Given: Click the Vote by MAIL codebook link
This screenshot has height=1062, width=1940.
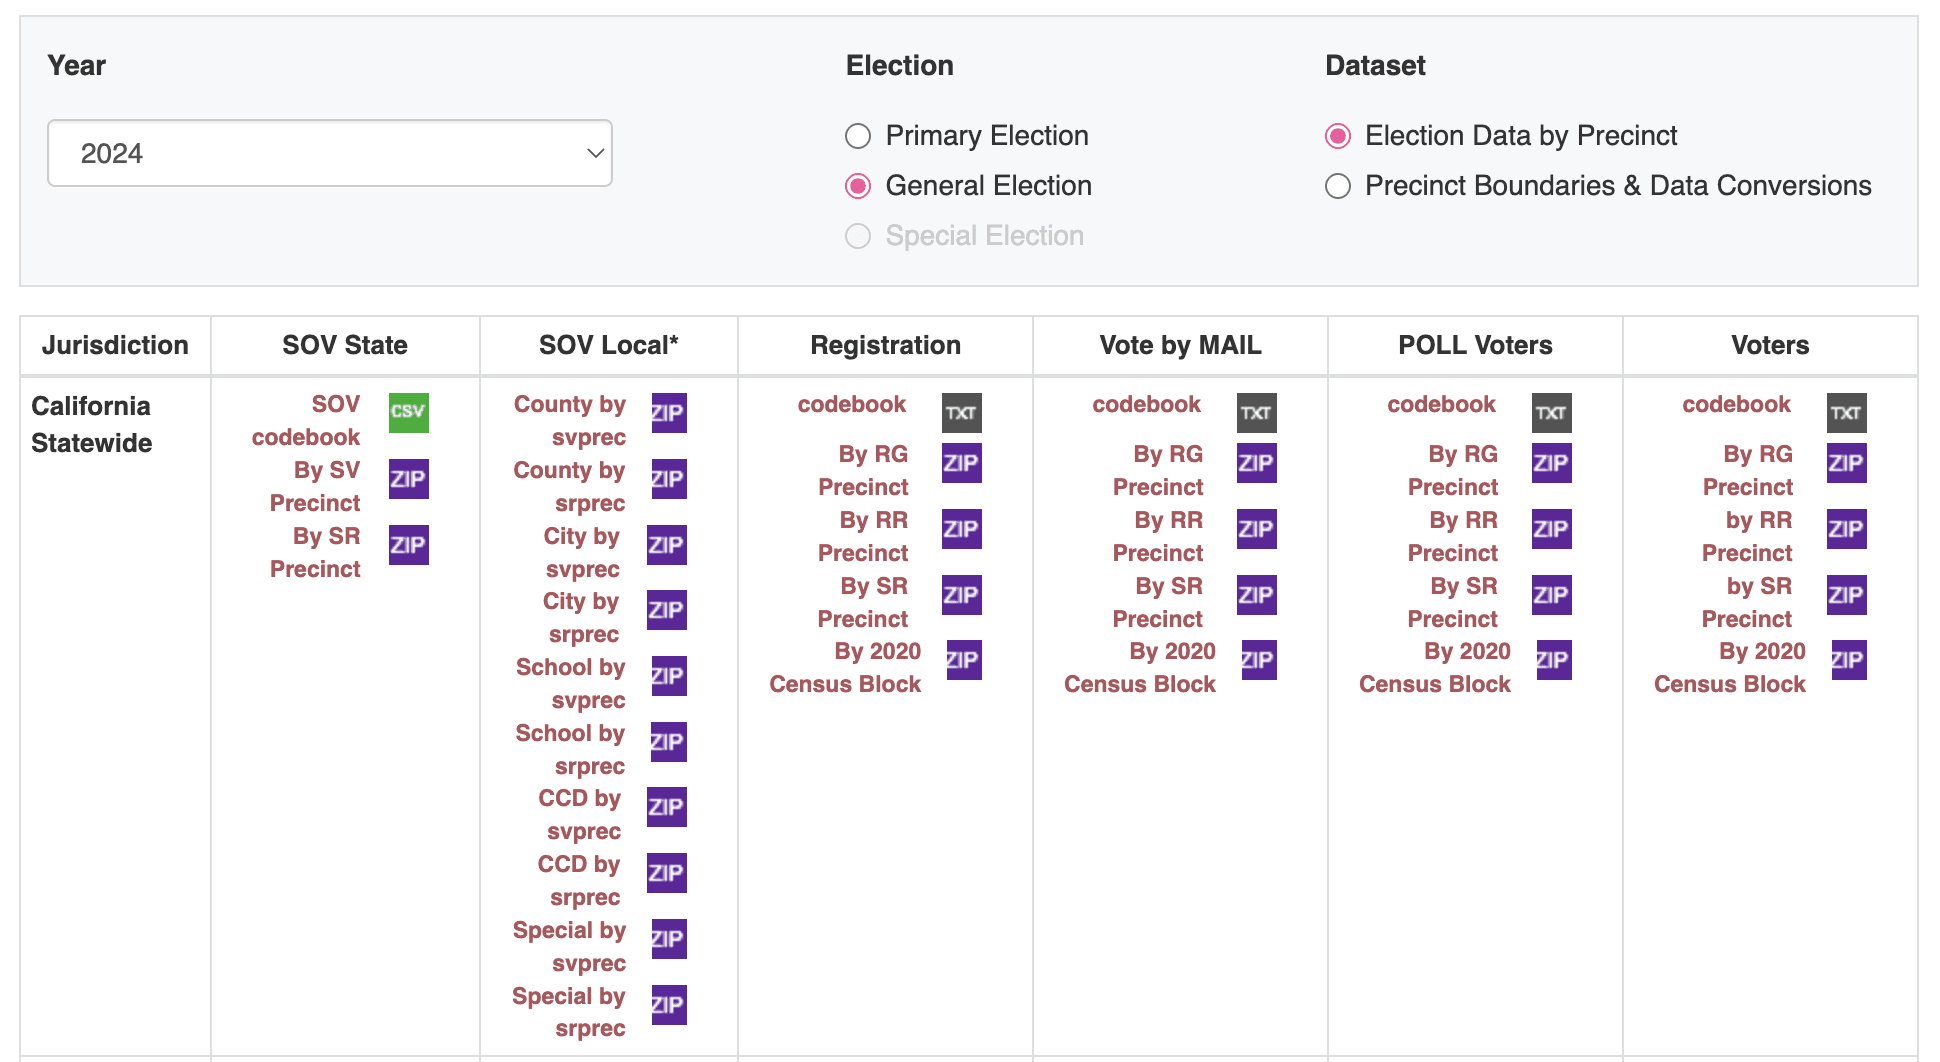Looking at the screenshot, I should (x=1146, y=404).
